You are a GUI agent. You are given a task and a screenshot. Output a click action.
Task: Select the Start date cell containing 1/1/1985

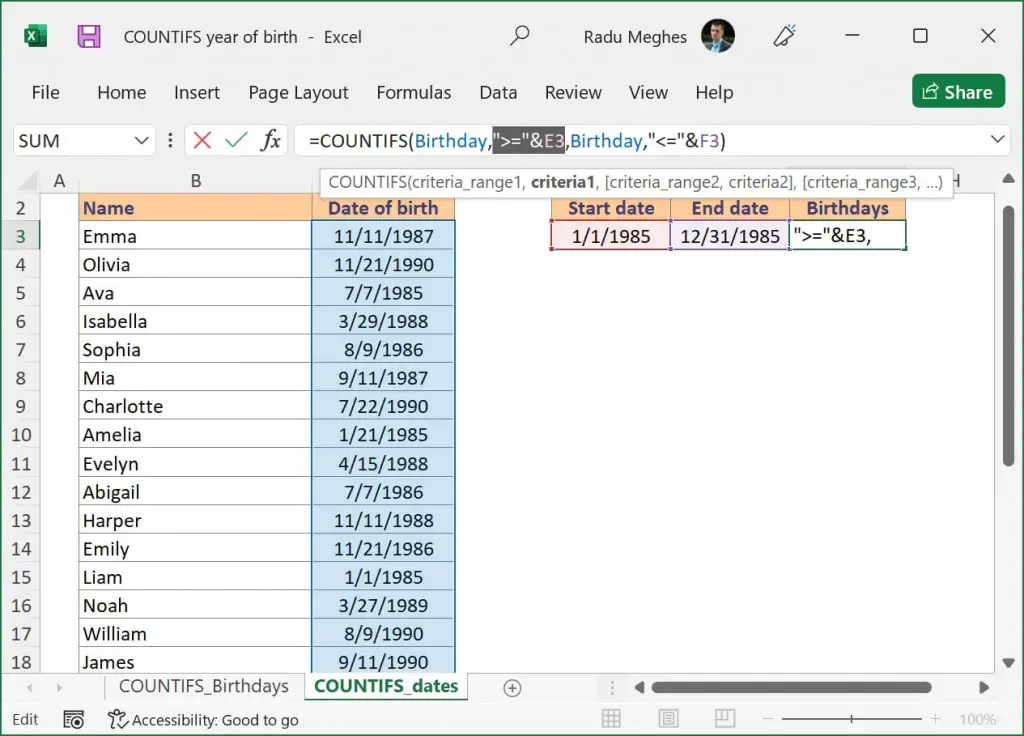click(x=610, y=236)
